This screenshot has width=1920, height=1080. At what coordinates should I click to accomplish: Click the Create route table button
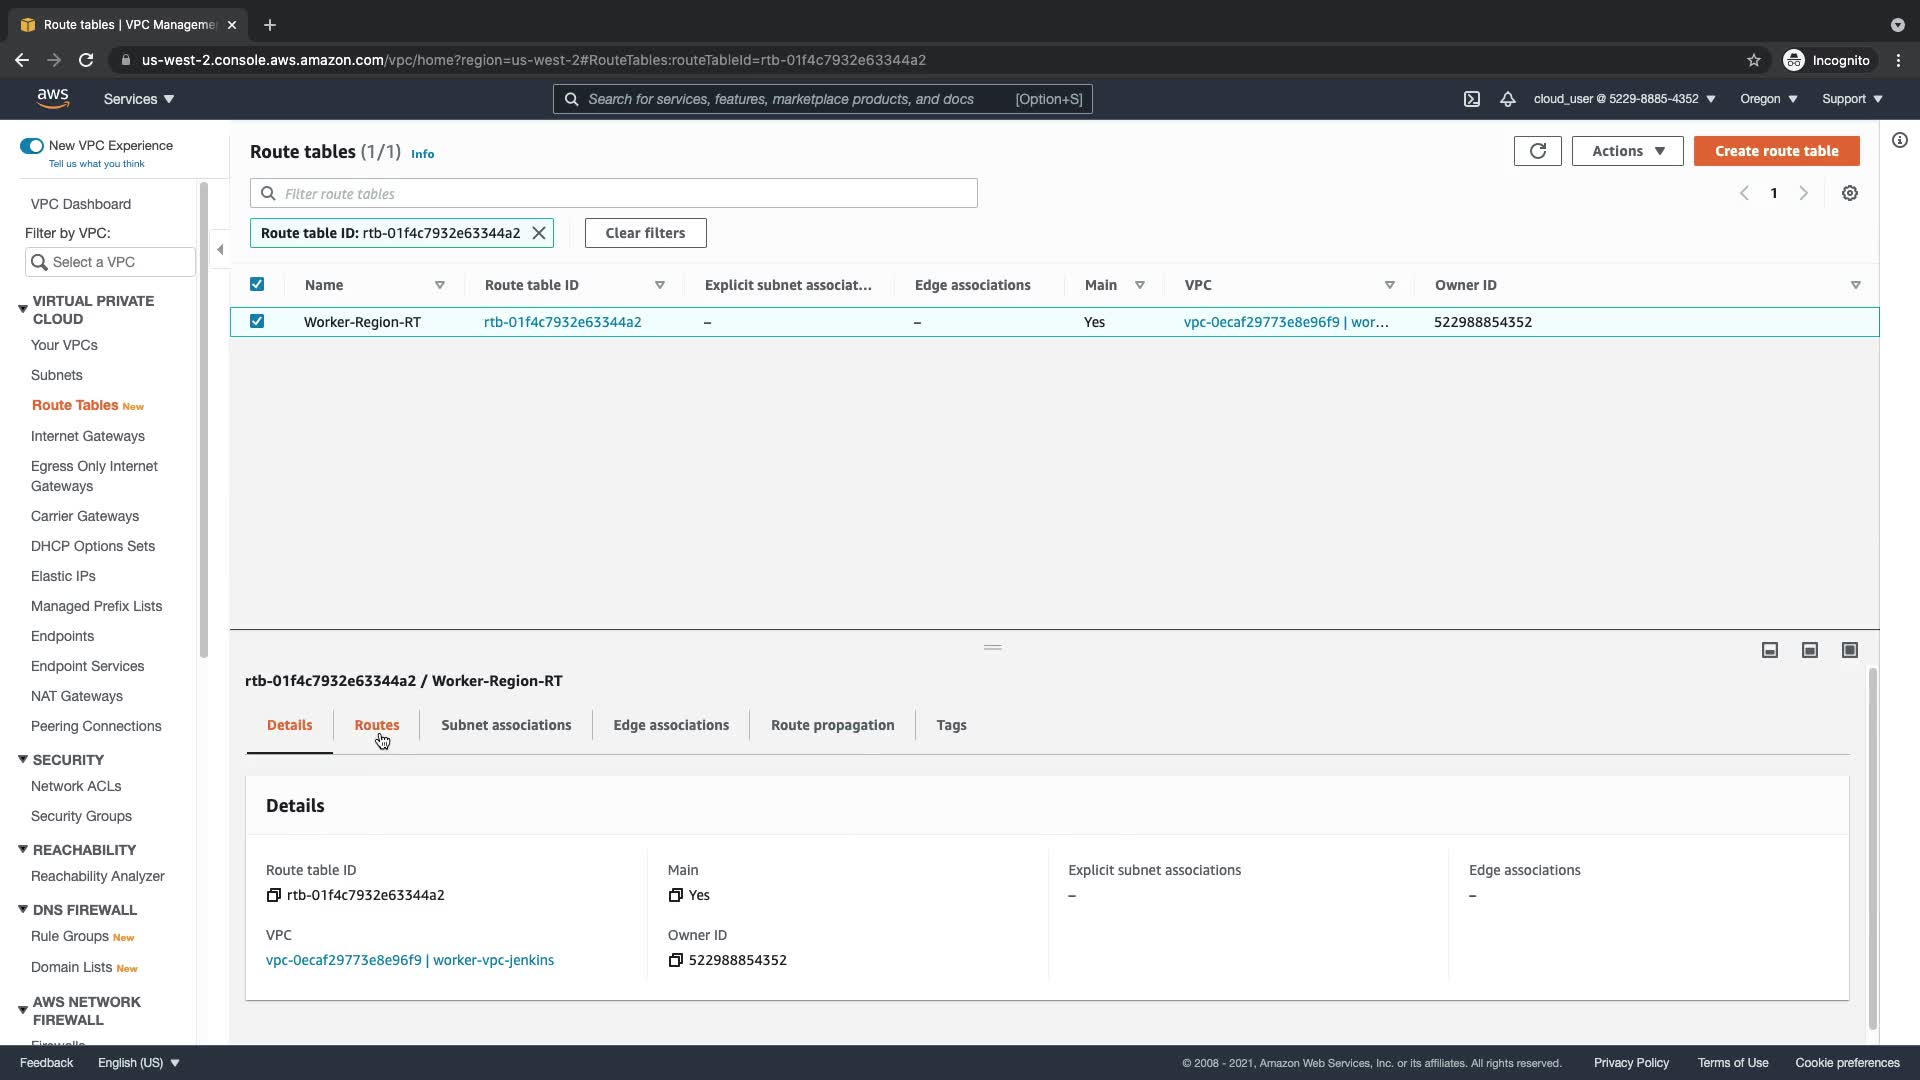pos(1776,151)
